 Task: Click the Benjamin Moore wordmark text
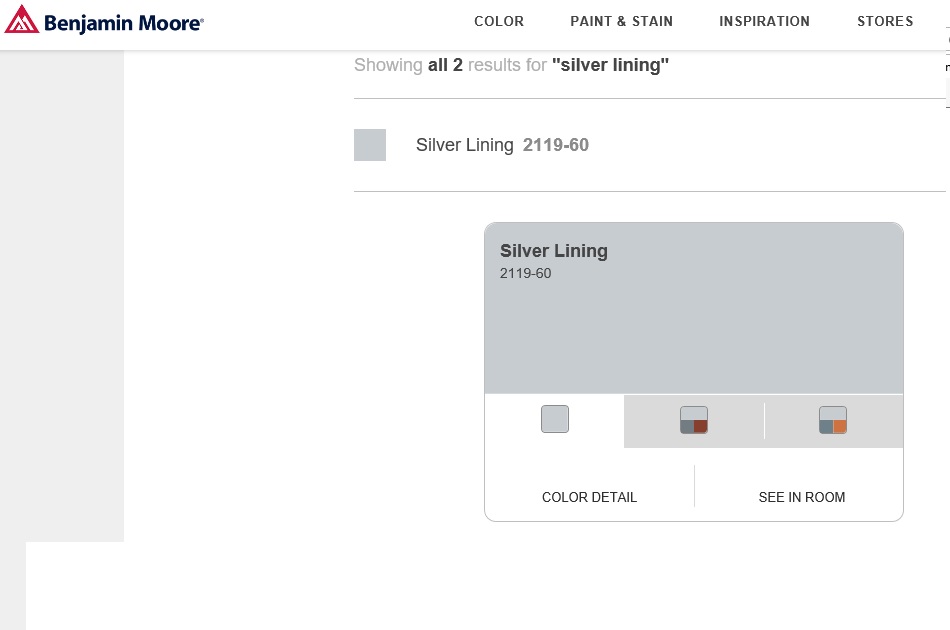tap(123, 22)
